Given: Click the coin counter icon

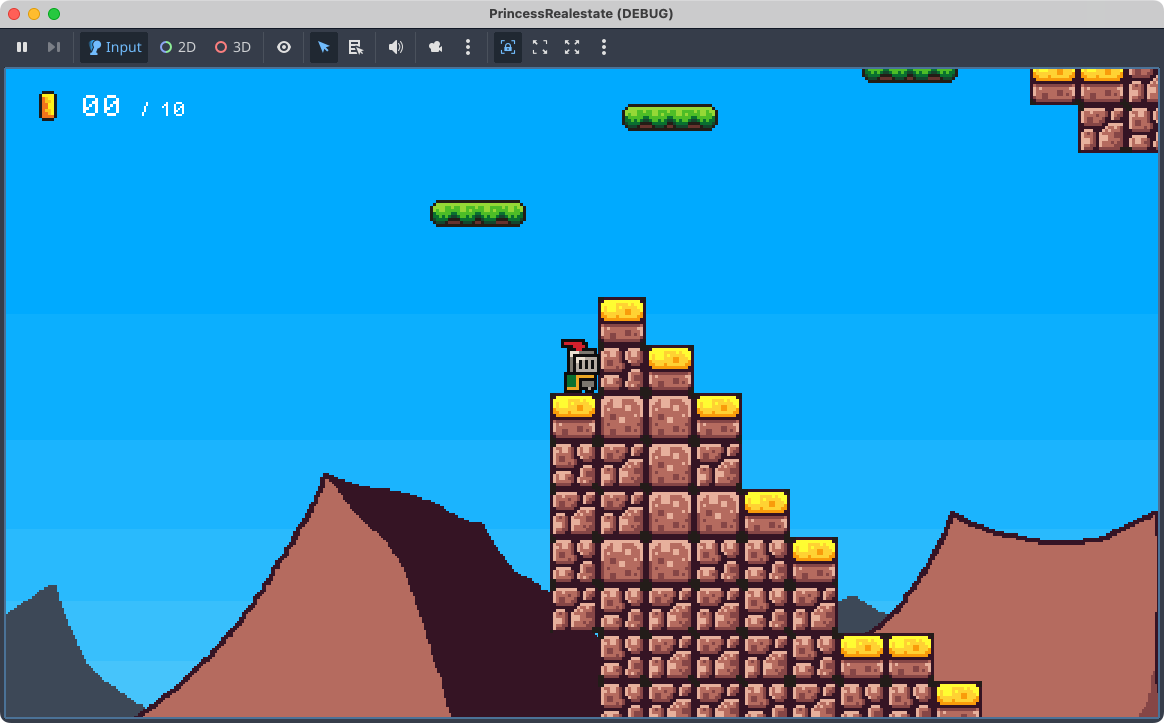Looking at the screenshot, I should click(47, 106).
